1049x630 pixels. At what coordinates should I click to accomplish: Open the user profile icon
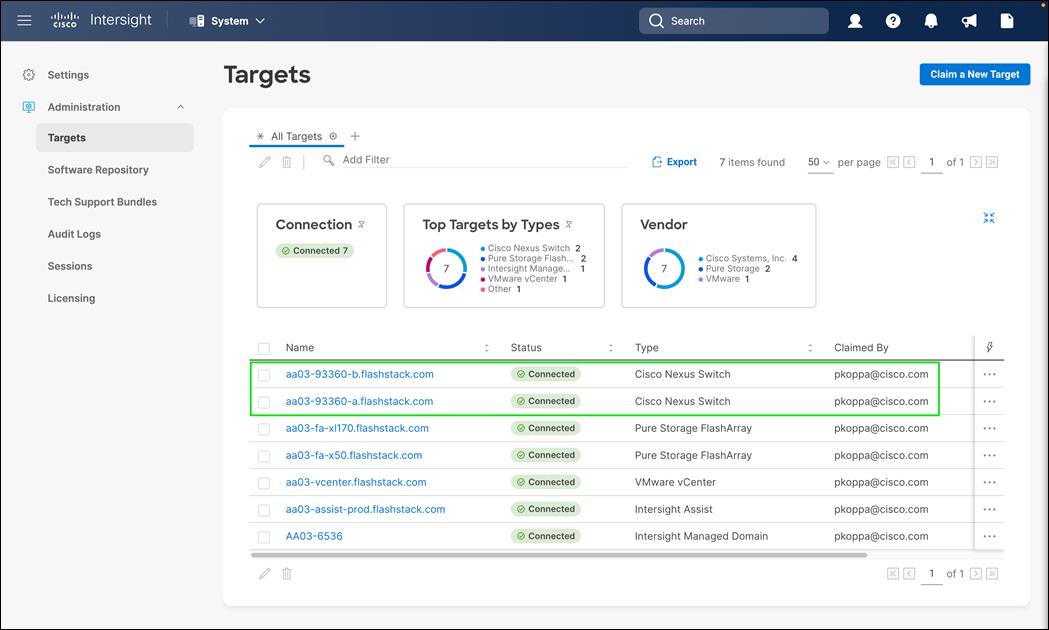(855, 21)
